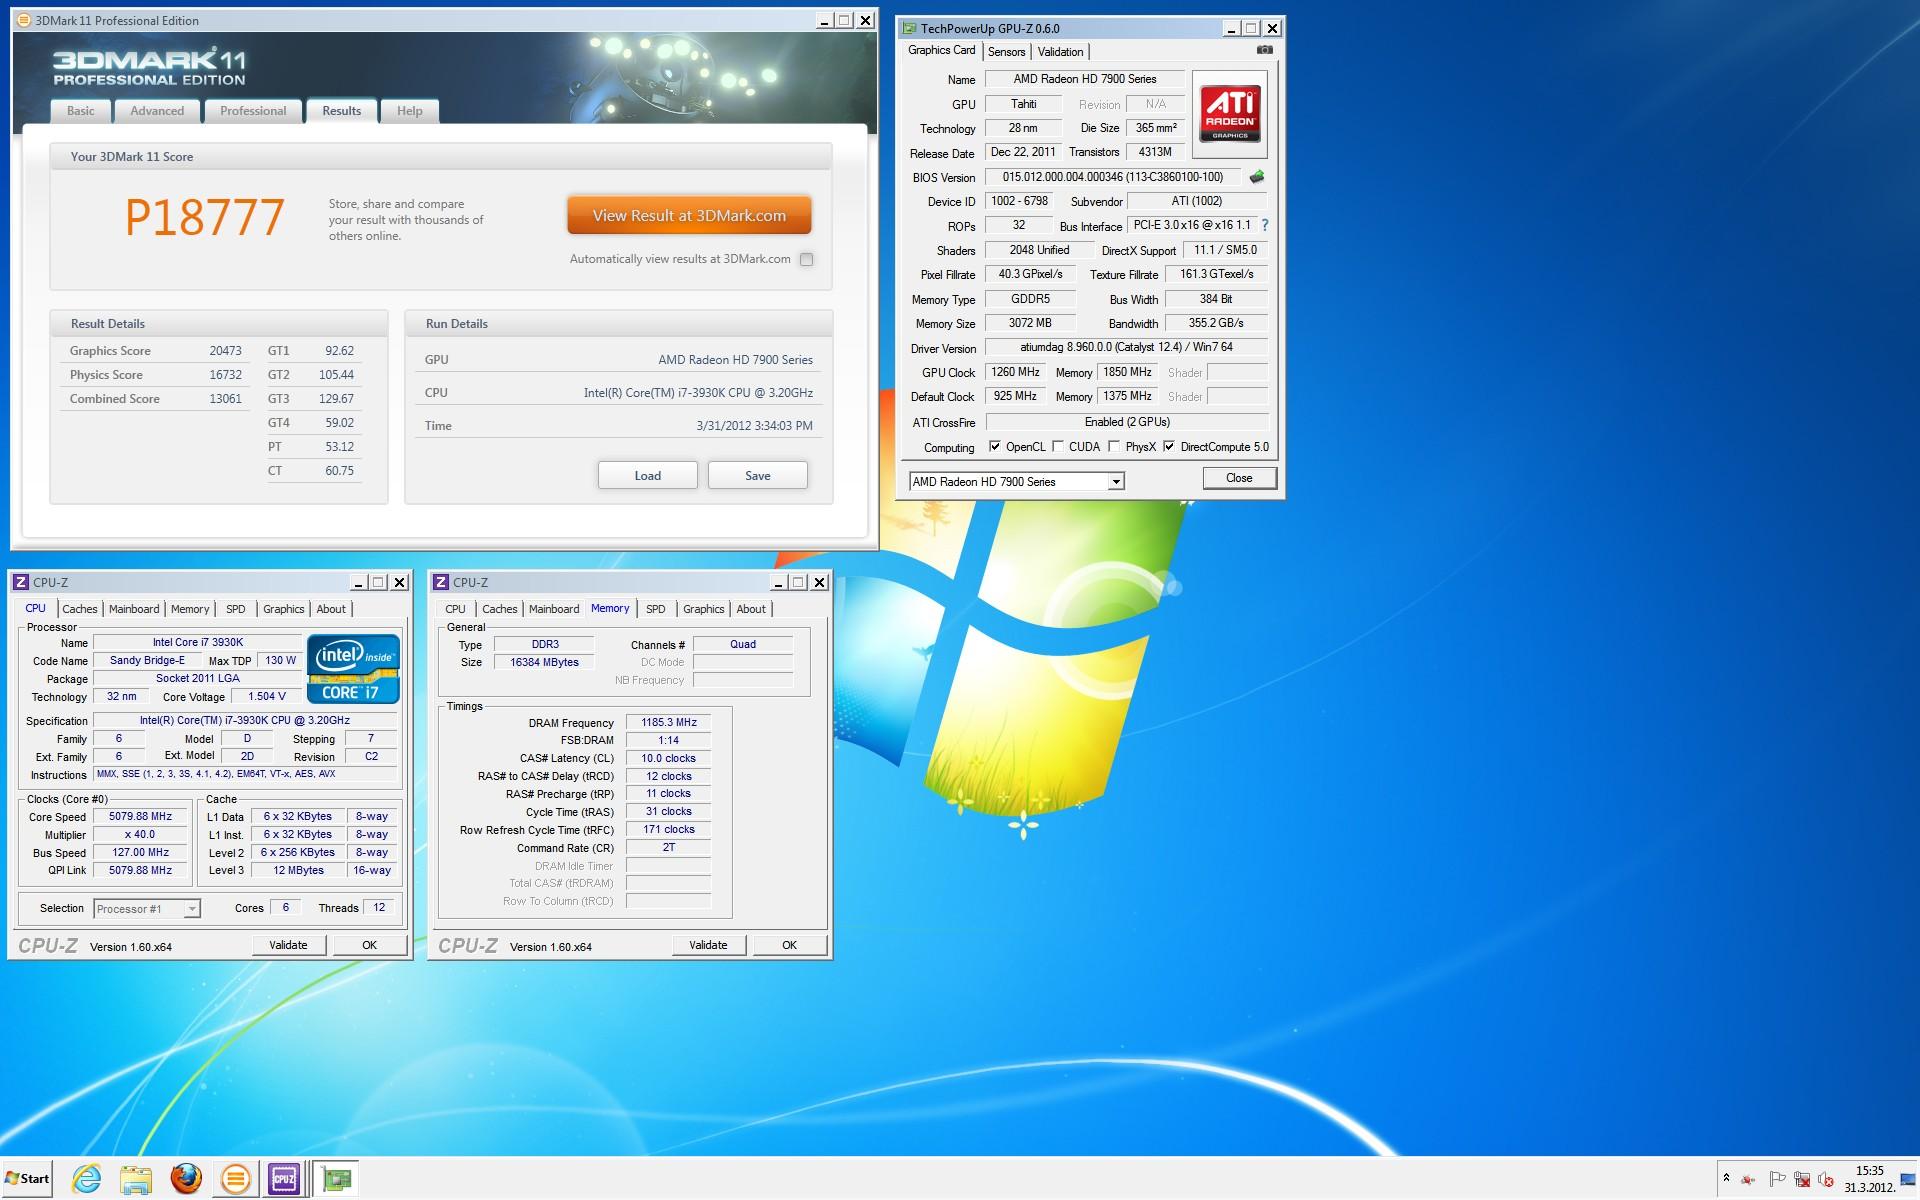The image size is (1920, 1200).
Task: Click the muted volume speaker tray icon
Action: [1826, 1180]
